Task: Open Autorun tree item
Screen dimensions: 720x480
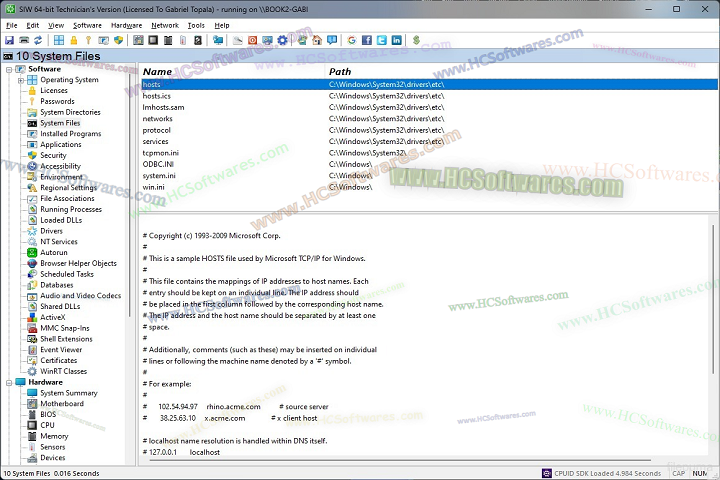Action: (x=54, y=253)
